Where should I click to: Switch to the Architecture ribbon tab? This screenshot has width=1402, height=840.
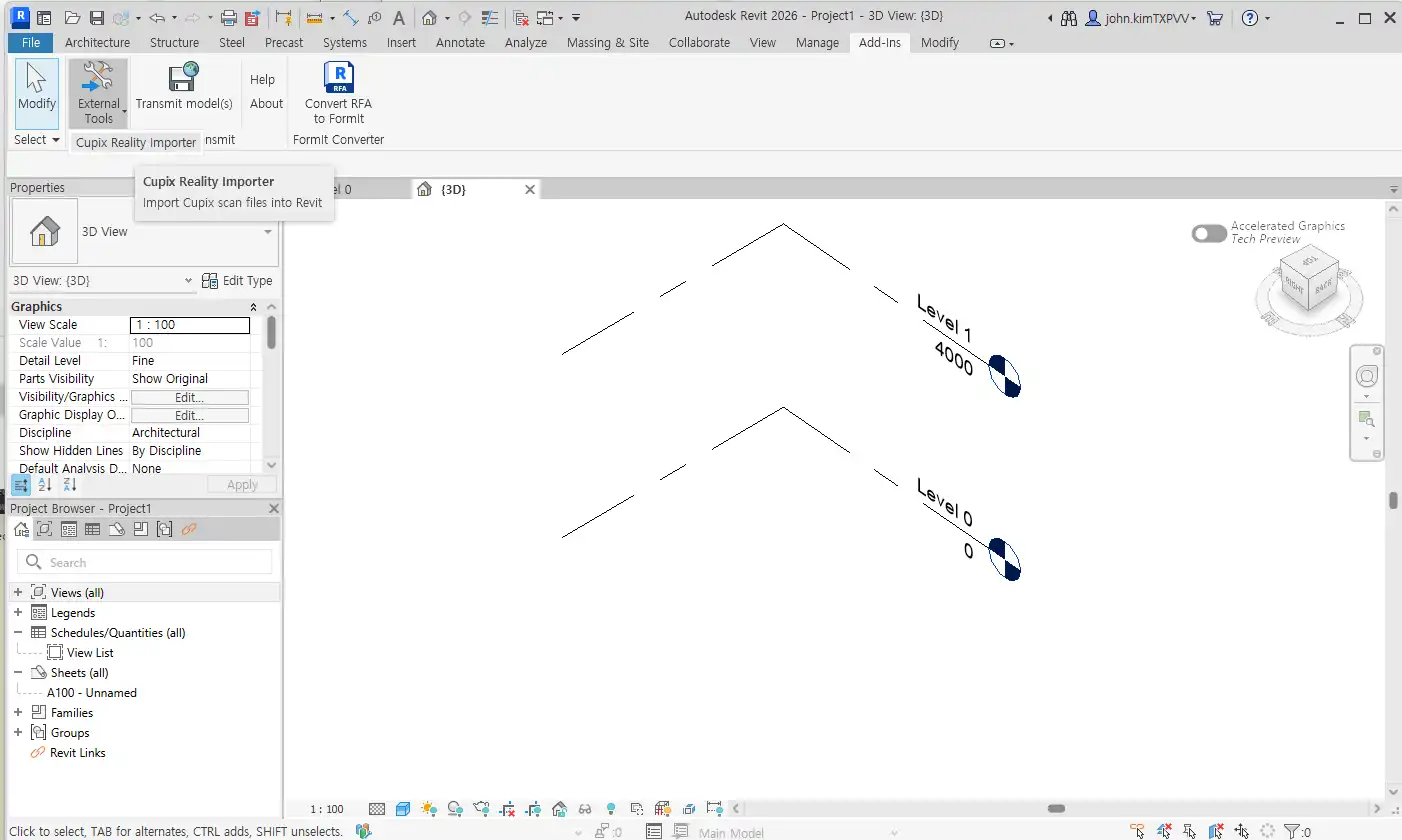tap(97, 42)
